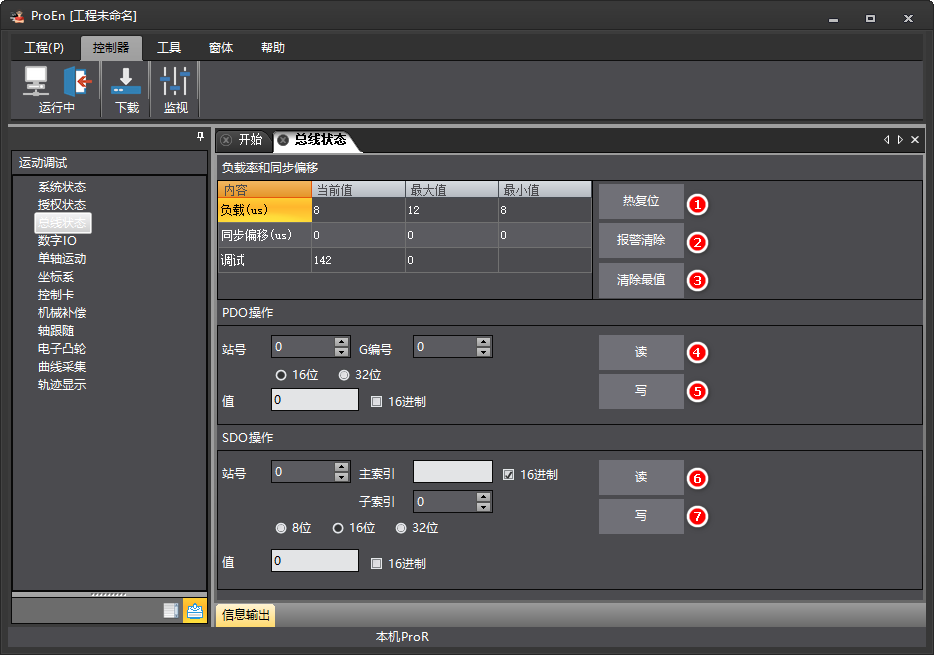934x655 pixels.
Task: Increase the 子索引 spinner value
Action: (484, 497)
